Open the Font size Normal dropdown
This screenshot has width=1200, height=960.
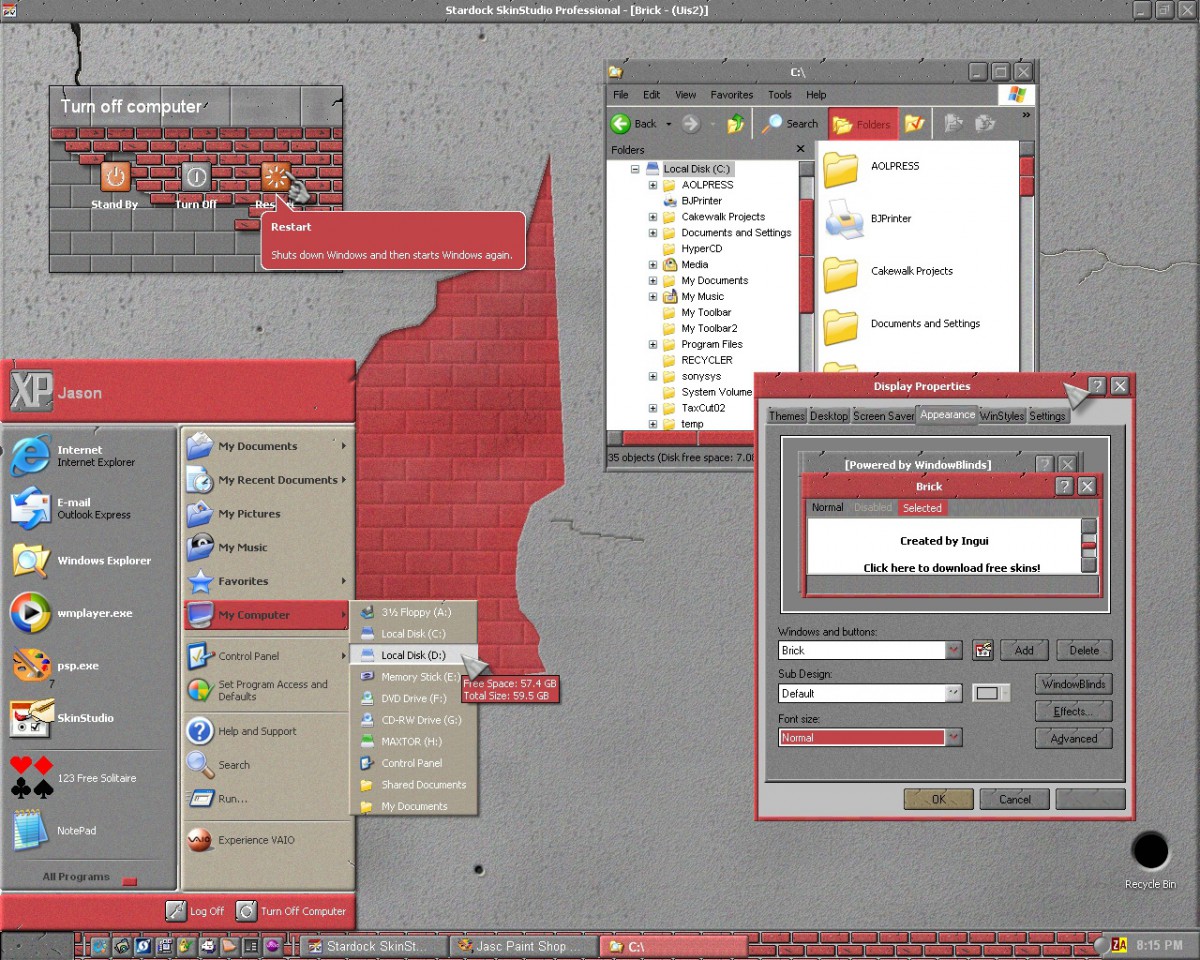tap(954, 737)
